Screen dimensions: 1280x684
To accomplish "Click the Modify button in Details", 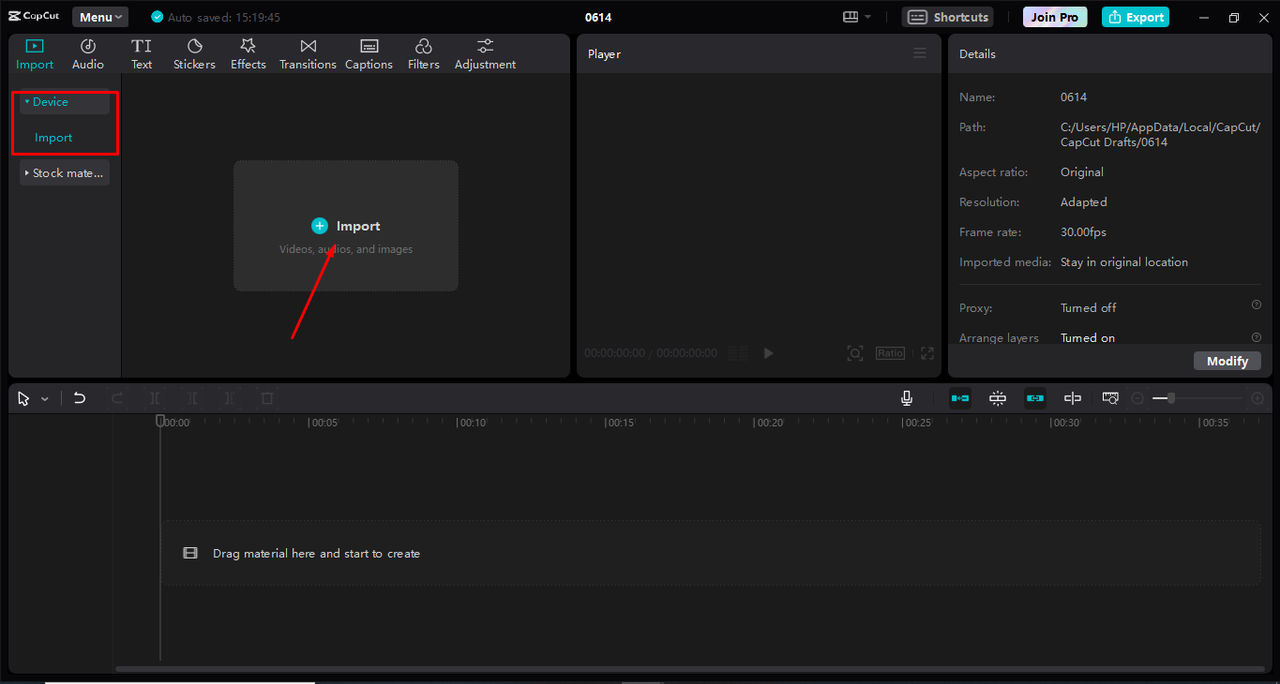I will [x=1227, y=361].
